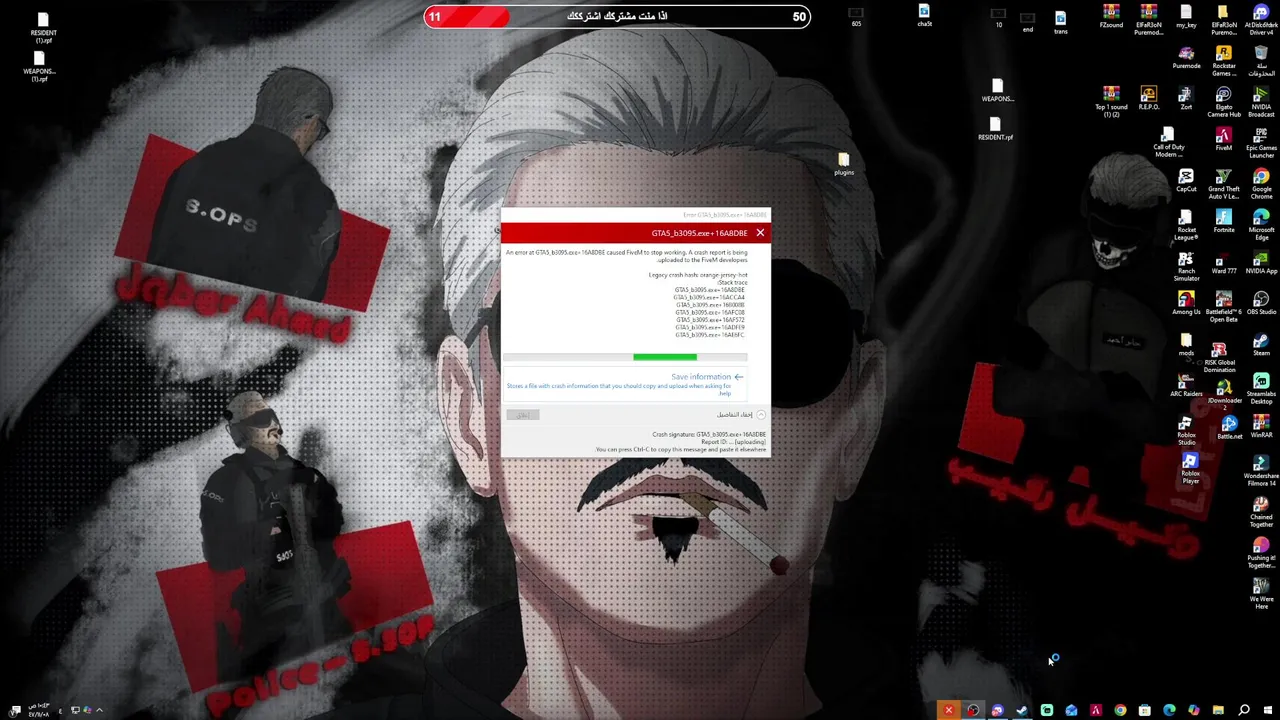
Task: Open OBS Studio desktop shortcut
Action: pyautogui.click(x=1261, y=303)
